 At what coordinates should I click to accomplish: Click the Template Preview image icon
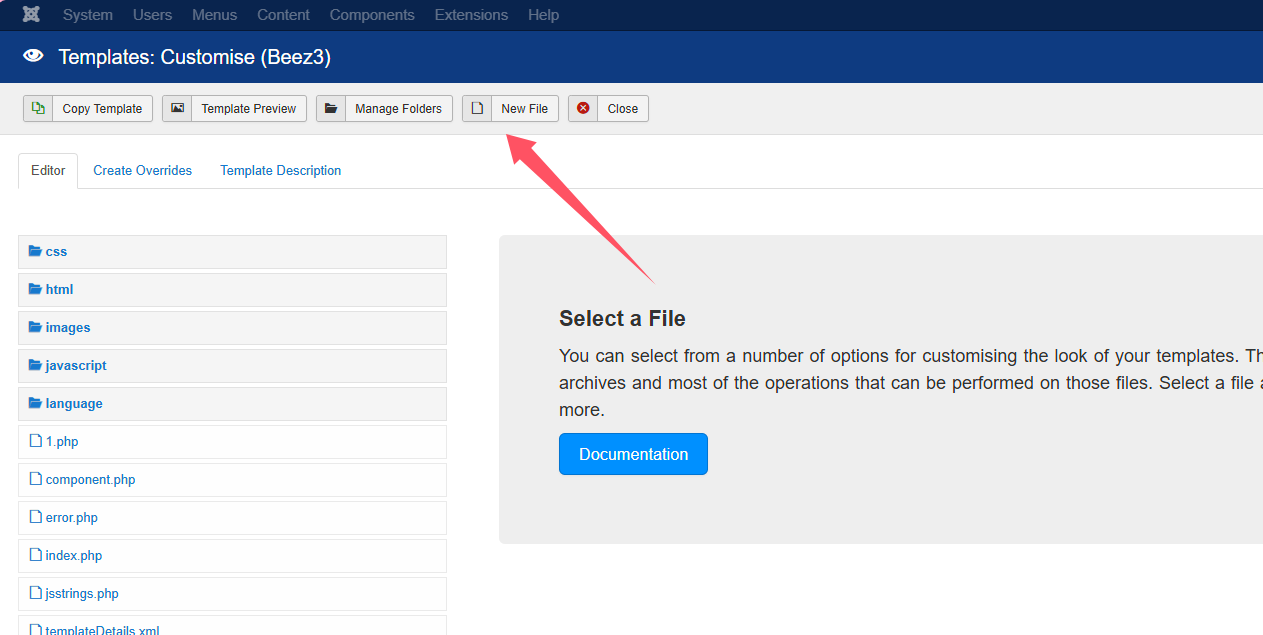click(177, 108)
